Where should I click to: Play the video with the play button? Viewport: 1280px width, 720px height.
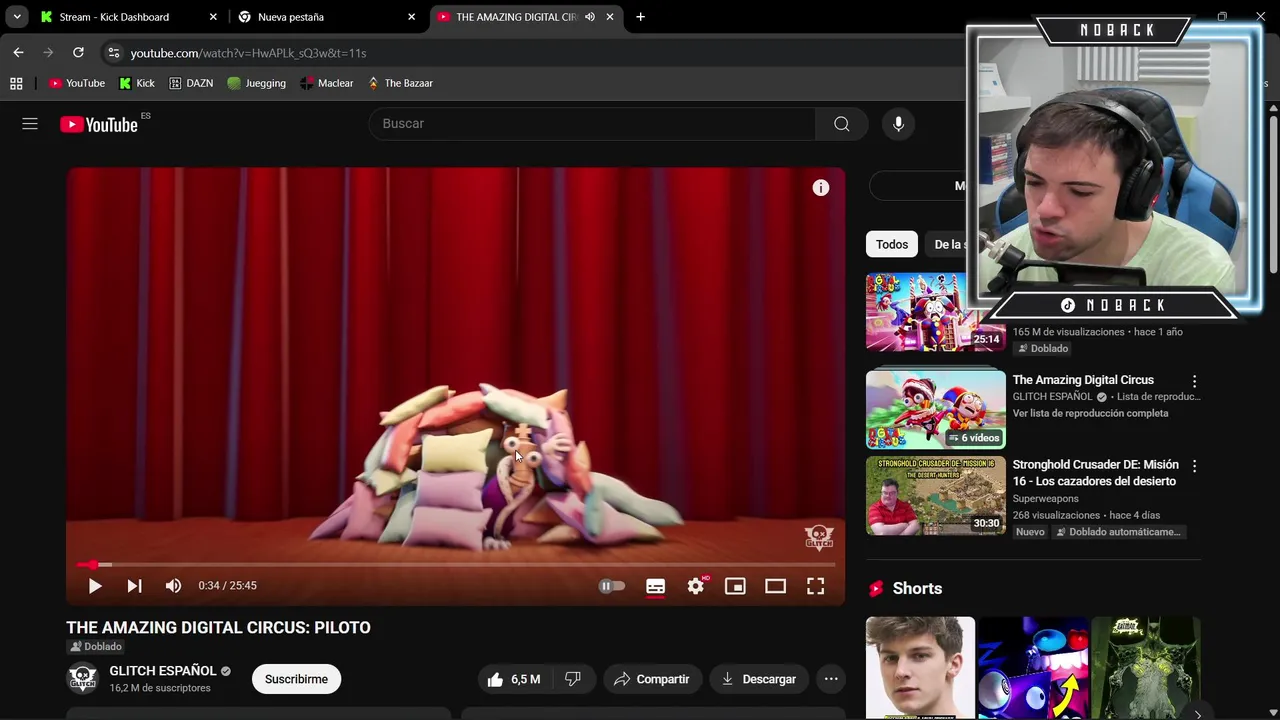click(x=95, y=586)
